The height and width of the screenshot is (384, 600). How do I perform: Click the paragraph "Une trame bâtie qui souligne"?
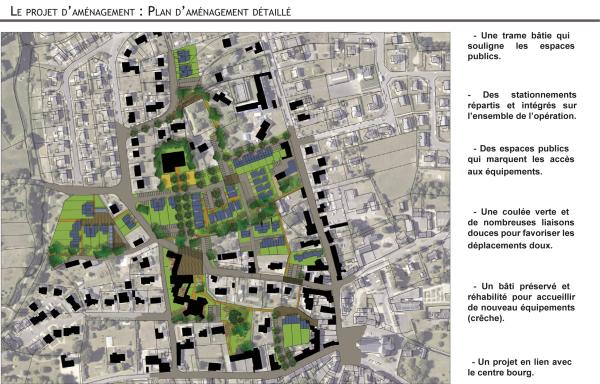click(521, 46)
